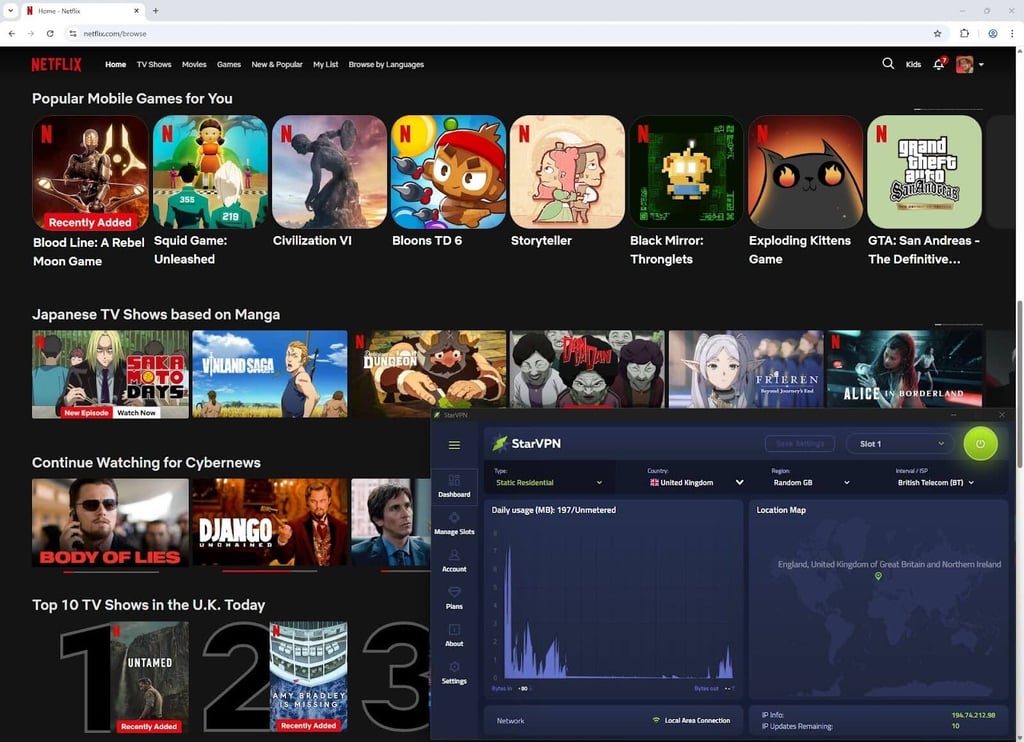Switch to the Kids profile link

tap(913, 65)
